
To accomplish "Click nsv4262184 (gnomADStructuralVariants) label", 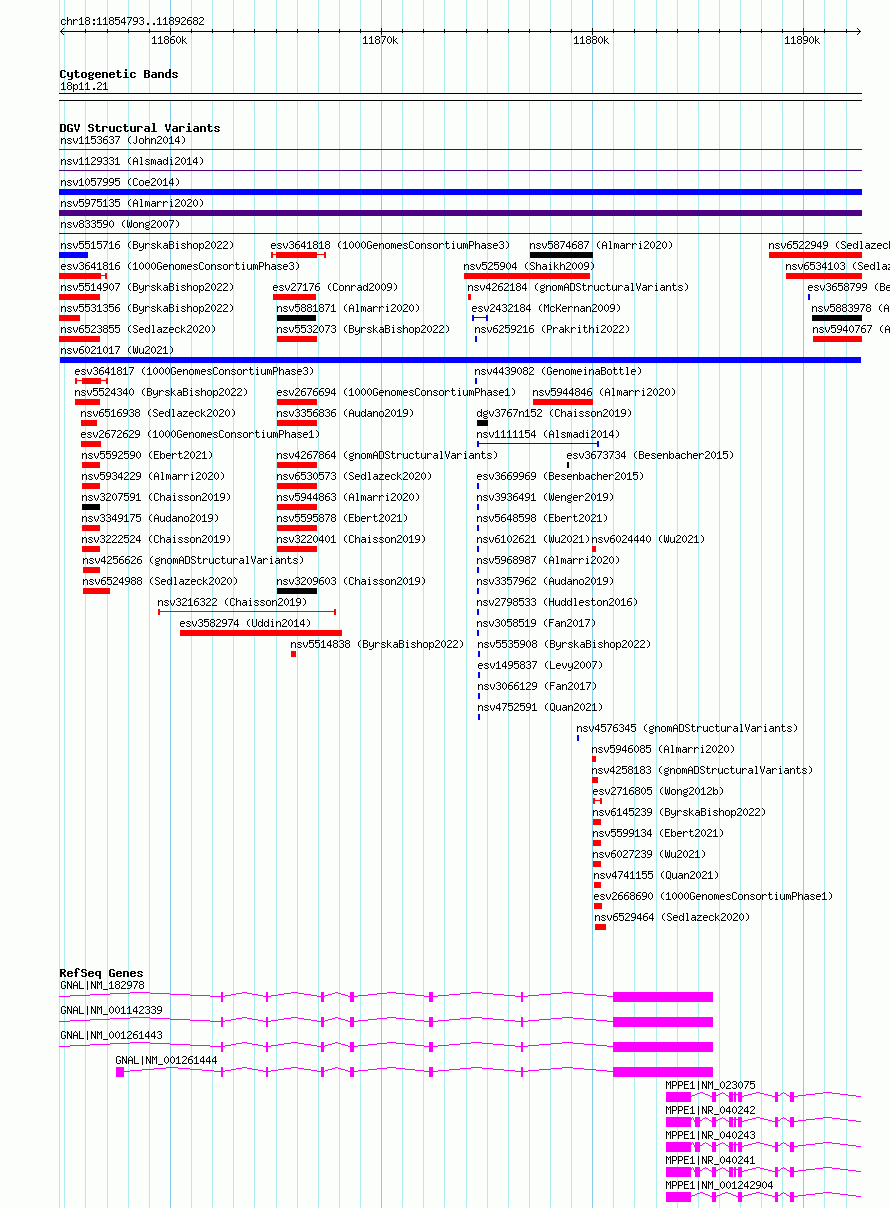I will coord(578,287).
